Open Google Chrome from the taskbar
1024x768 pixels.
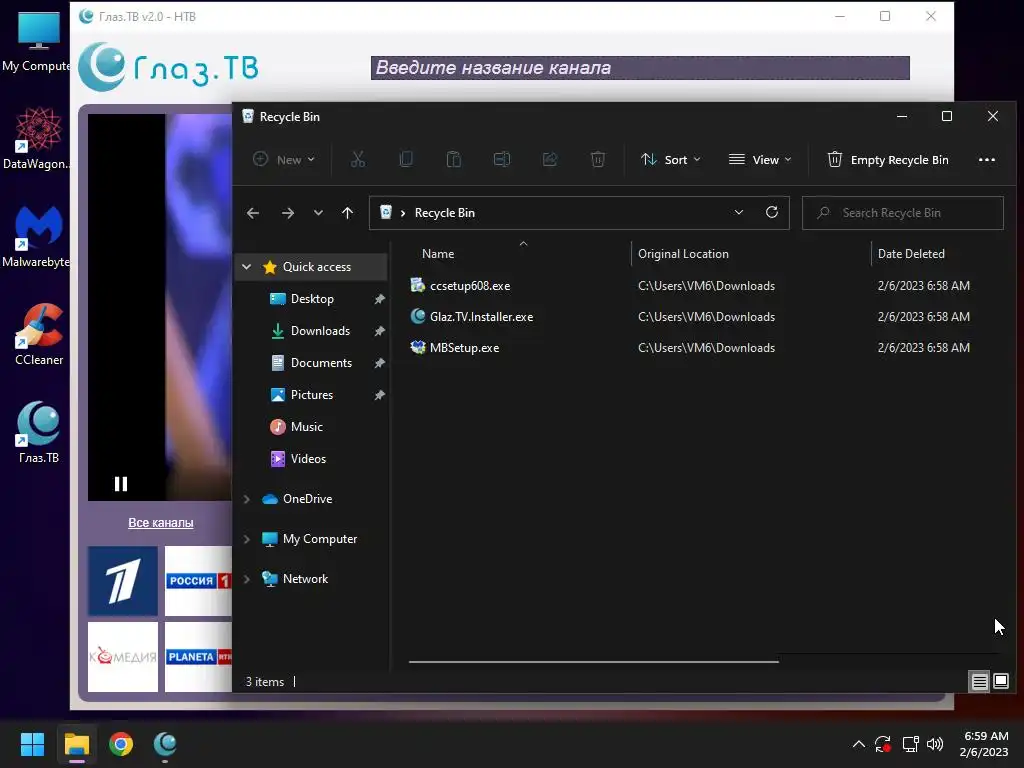tap(121, 744)
